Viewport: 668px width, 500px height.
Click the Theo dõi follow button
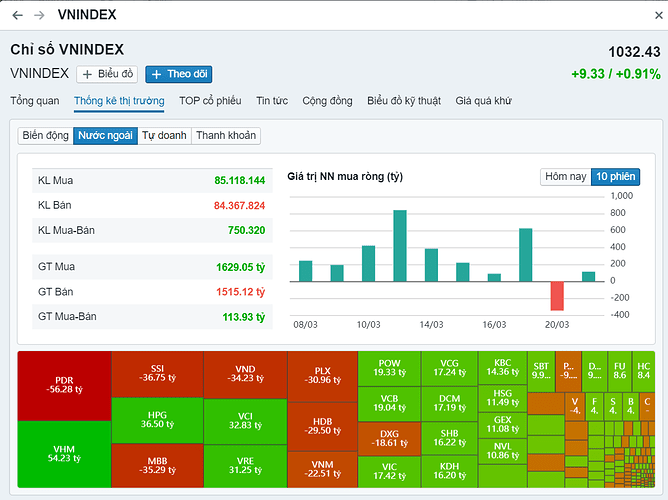pos(178,74)
